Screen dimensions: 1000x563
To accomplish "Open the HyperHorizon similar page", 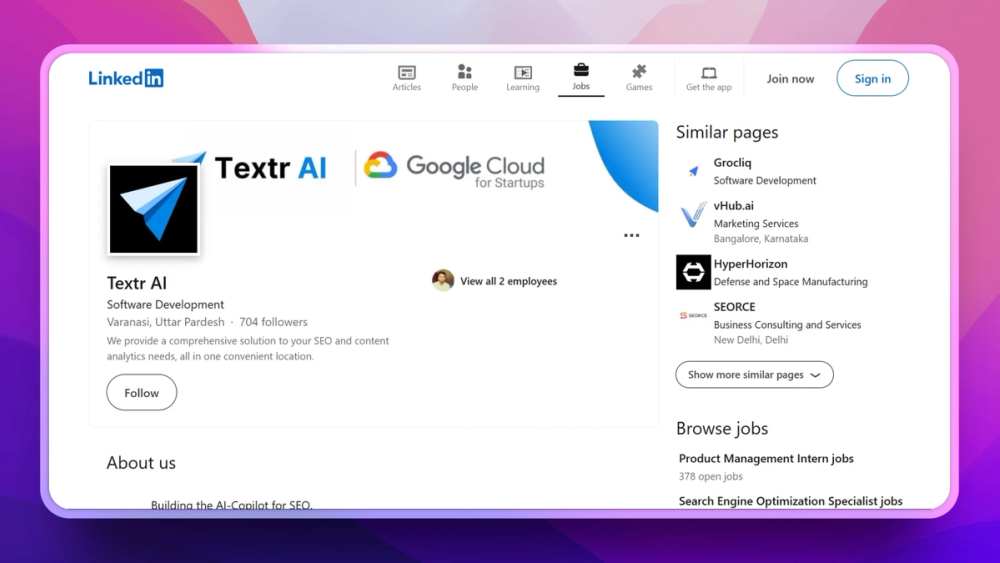I will pos(751,263).
